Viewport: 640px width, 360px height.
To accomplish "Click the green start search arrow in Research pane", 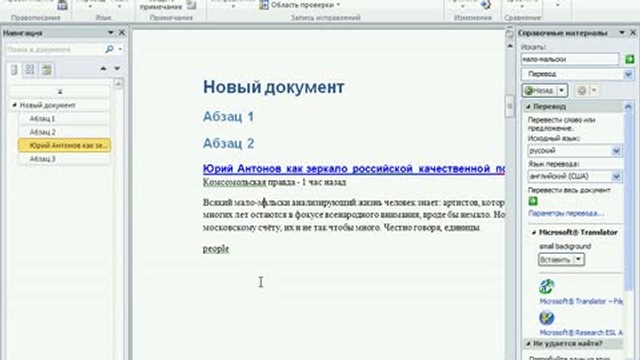I will (x=629, y=59).
